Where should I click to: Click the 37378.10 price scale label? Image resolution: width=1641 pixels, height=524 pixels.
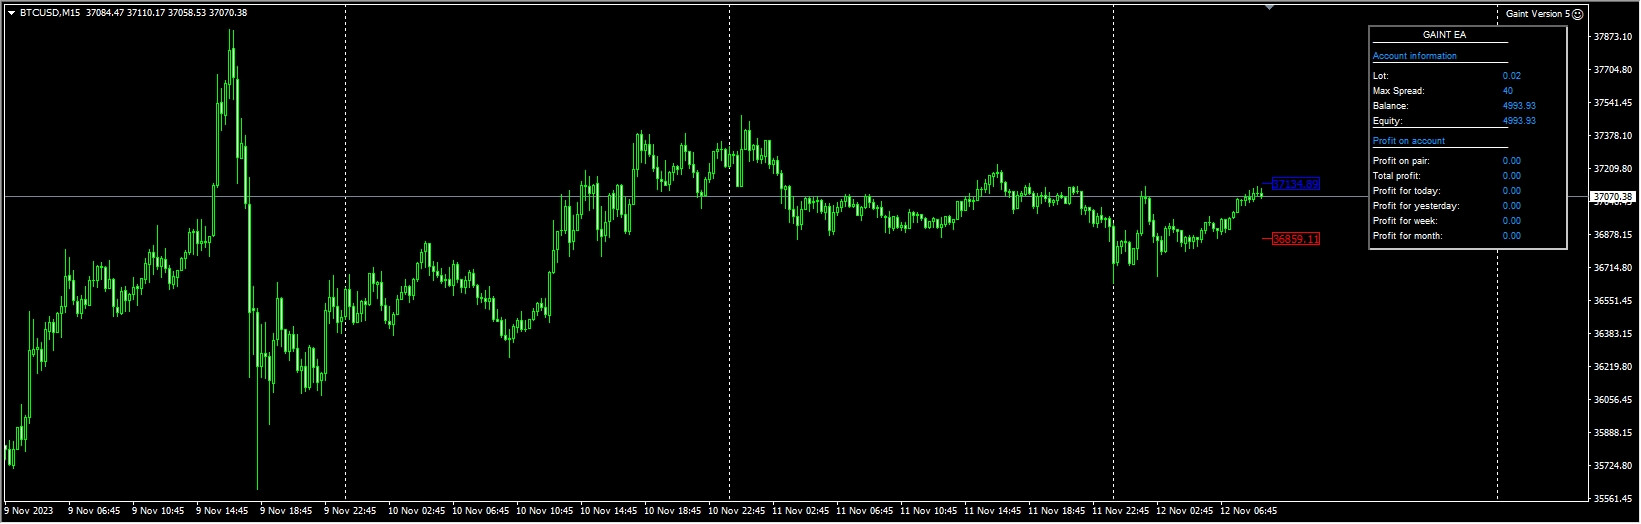[1613, 136]
